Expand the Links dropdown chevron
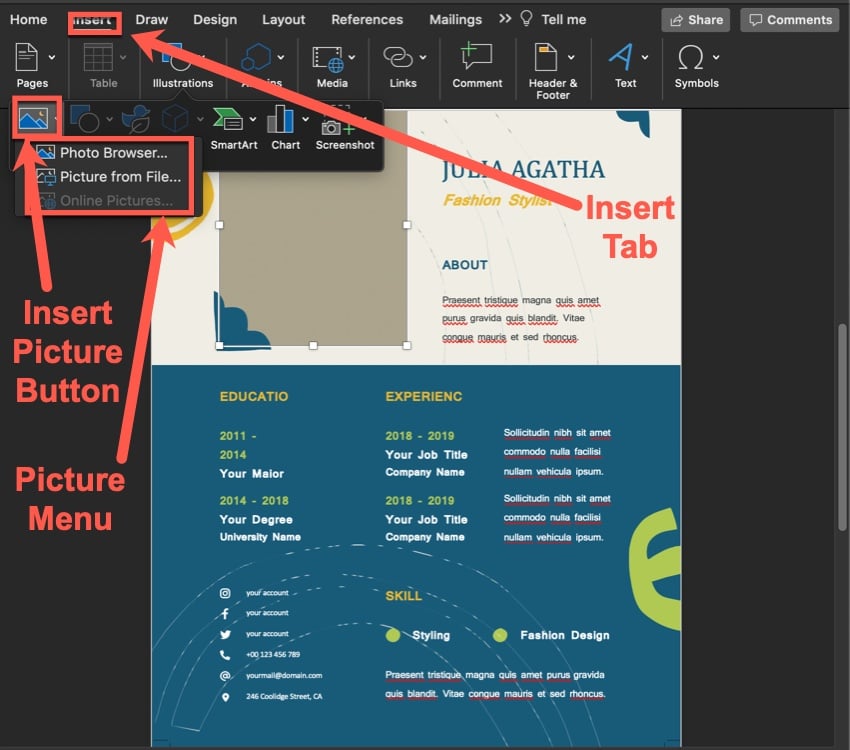The width and height of the screenshot is (850, 750). point(422,57)
